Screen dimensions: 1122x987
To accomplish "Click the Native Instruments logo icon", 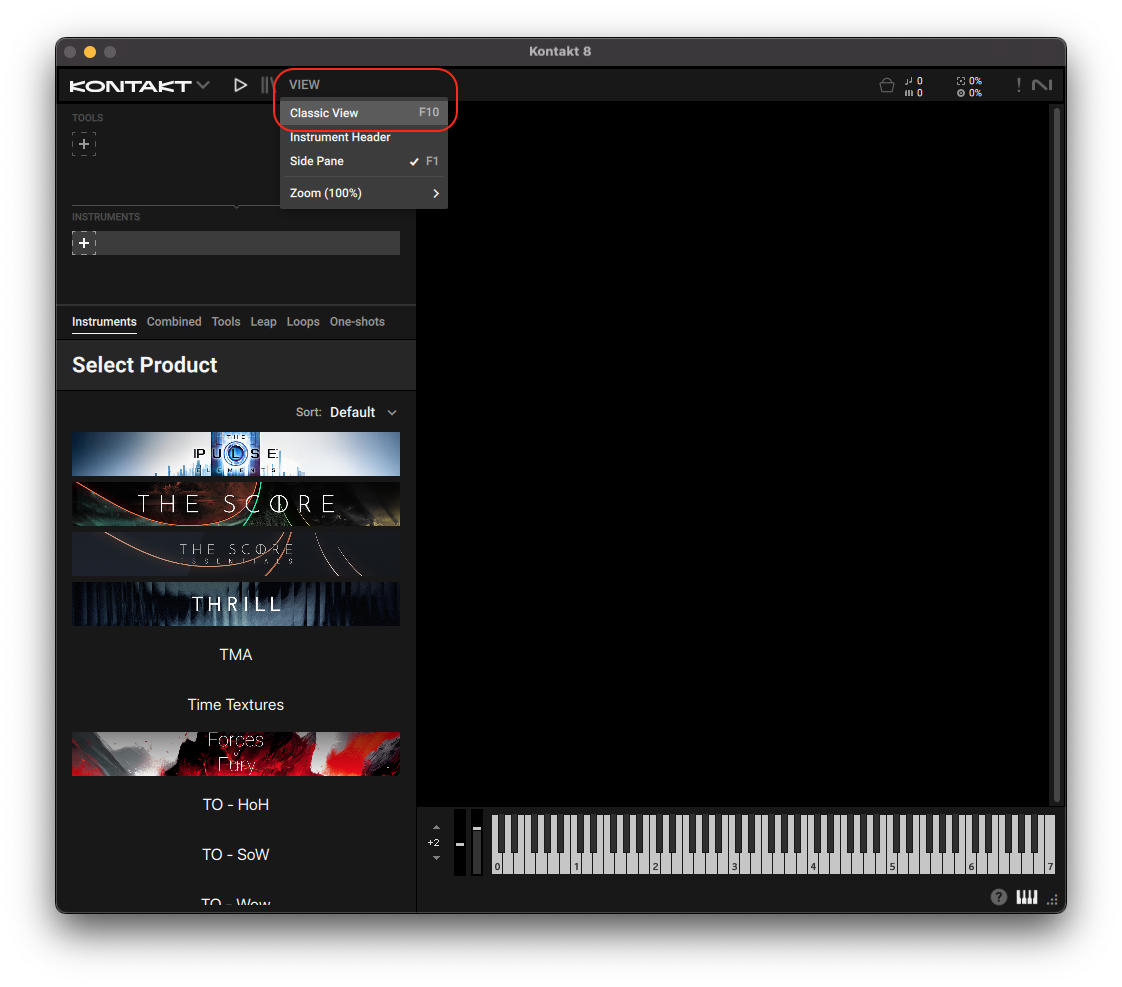I will [x=1042, y=85].
